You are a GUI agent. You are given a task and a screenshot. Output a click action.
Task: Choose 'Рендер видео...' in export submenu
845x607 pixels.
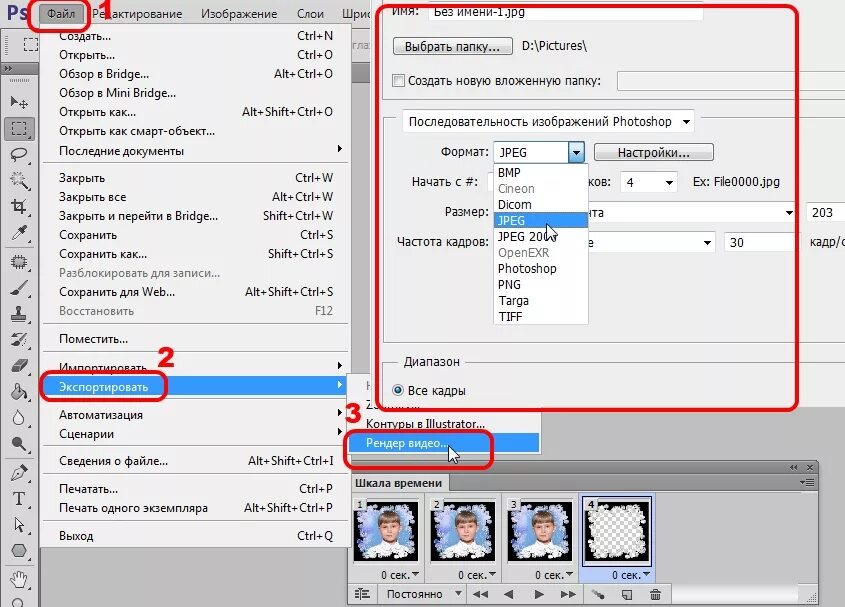(x=442, y=443)
